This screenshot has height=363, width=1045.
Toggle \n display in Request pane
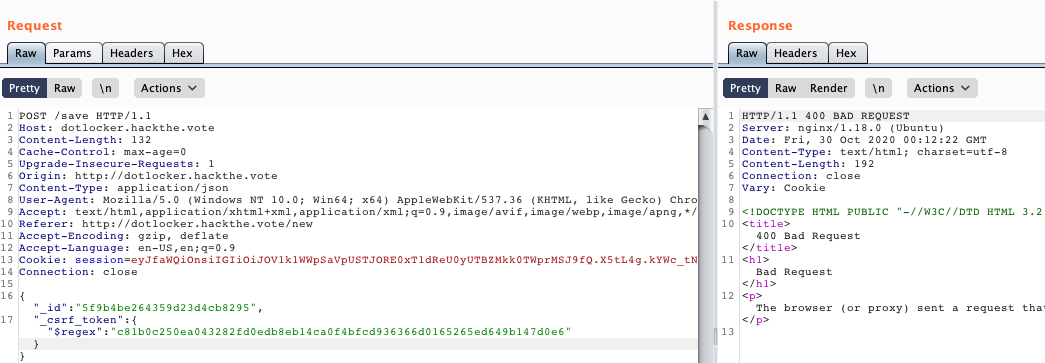tap(105, 88)
